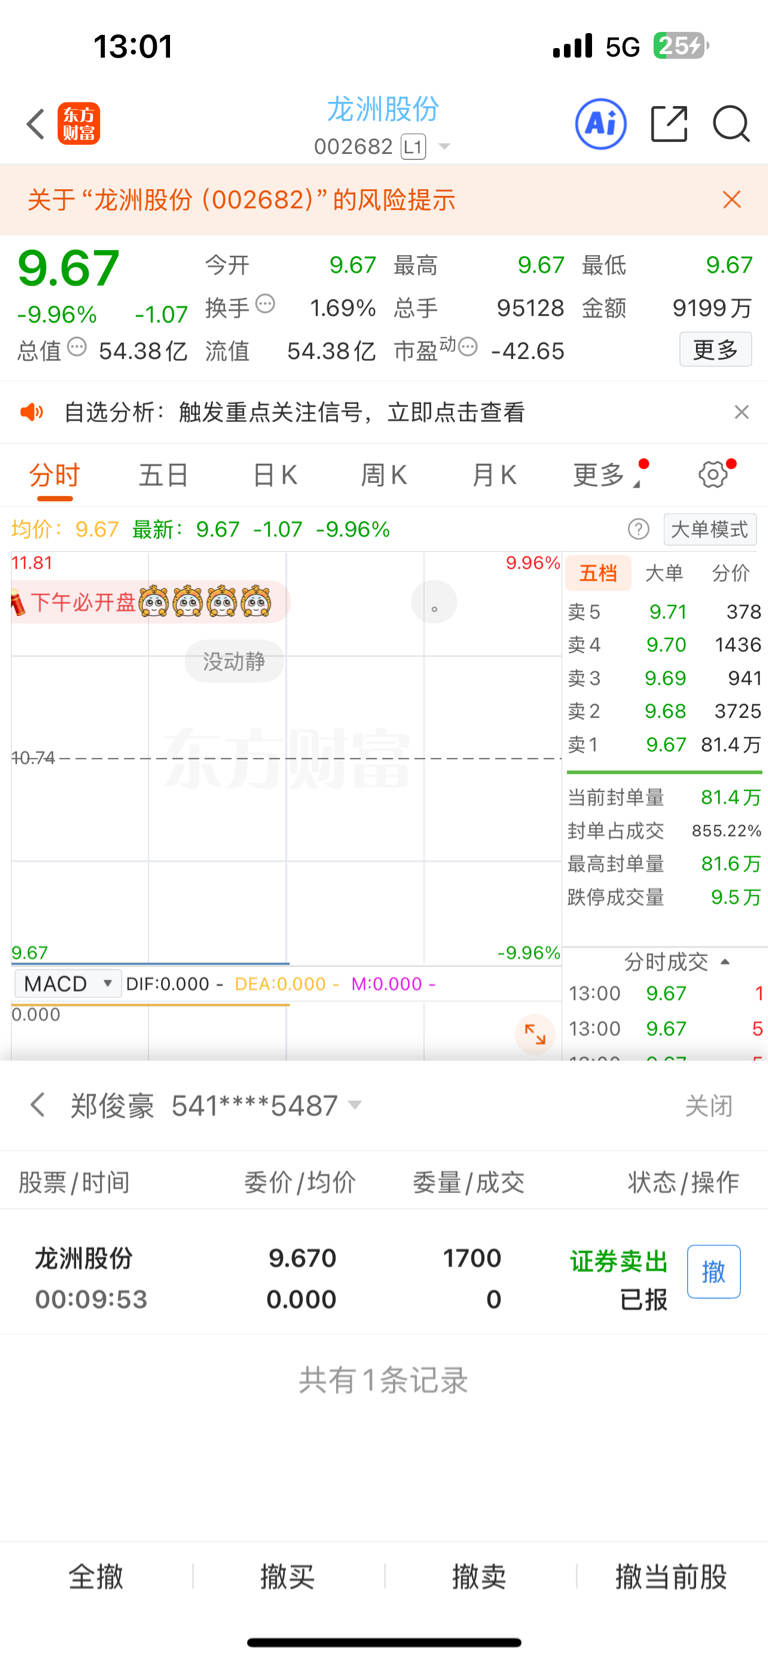Open 自选分析 signal notification text
The width and height of the screenshot is (768, 1662).
tap(294, 412)
